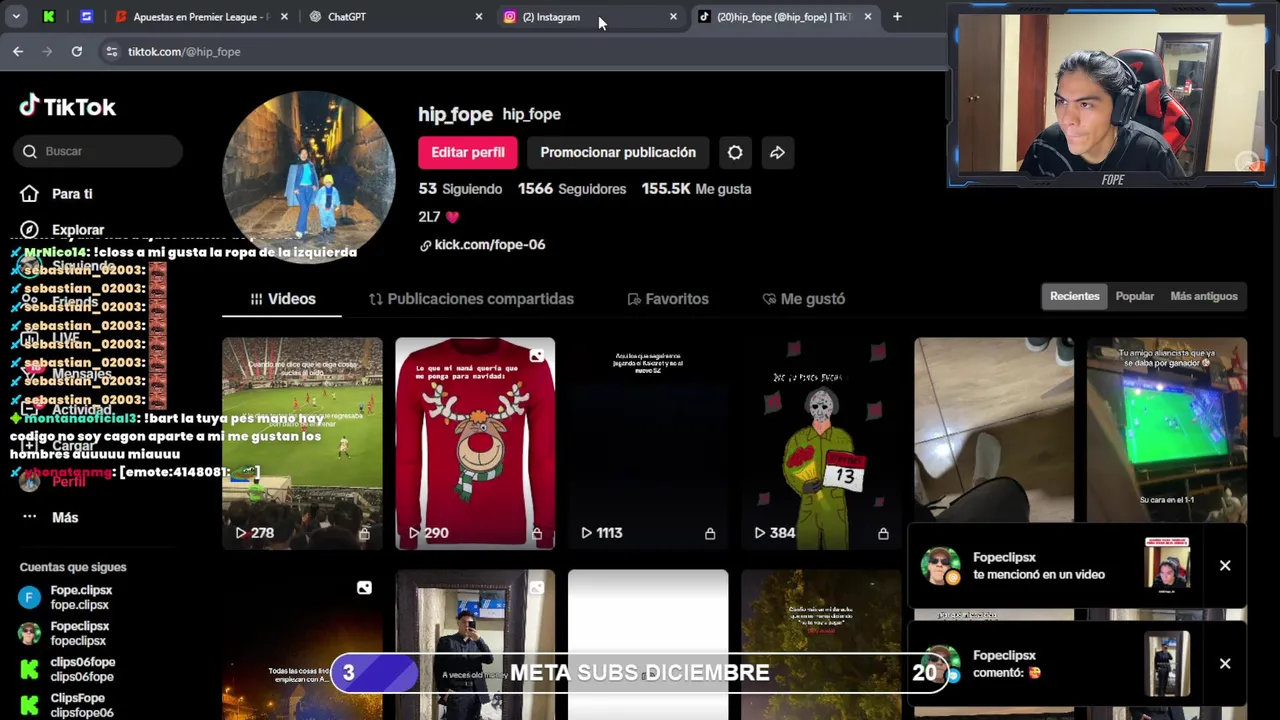Reload the current page

click(x=77, y=51)
